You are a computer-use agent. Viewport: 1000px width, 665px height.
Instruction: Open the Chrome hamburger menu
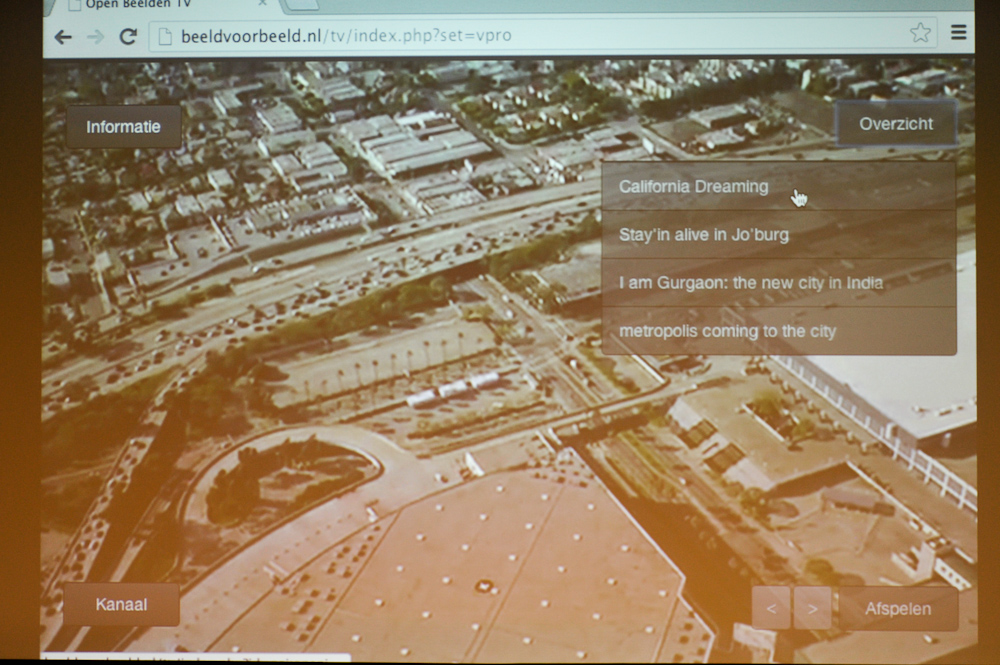pos(959,32)
